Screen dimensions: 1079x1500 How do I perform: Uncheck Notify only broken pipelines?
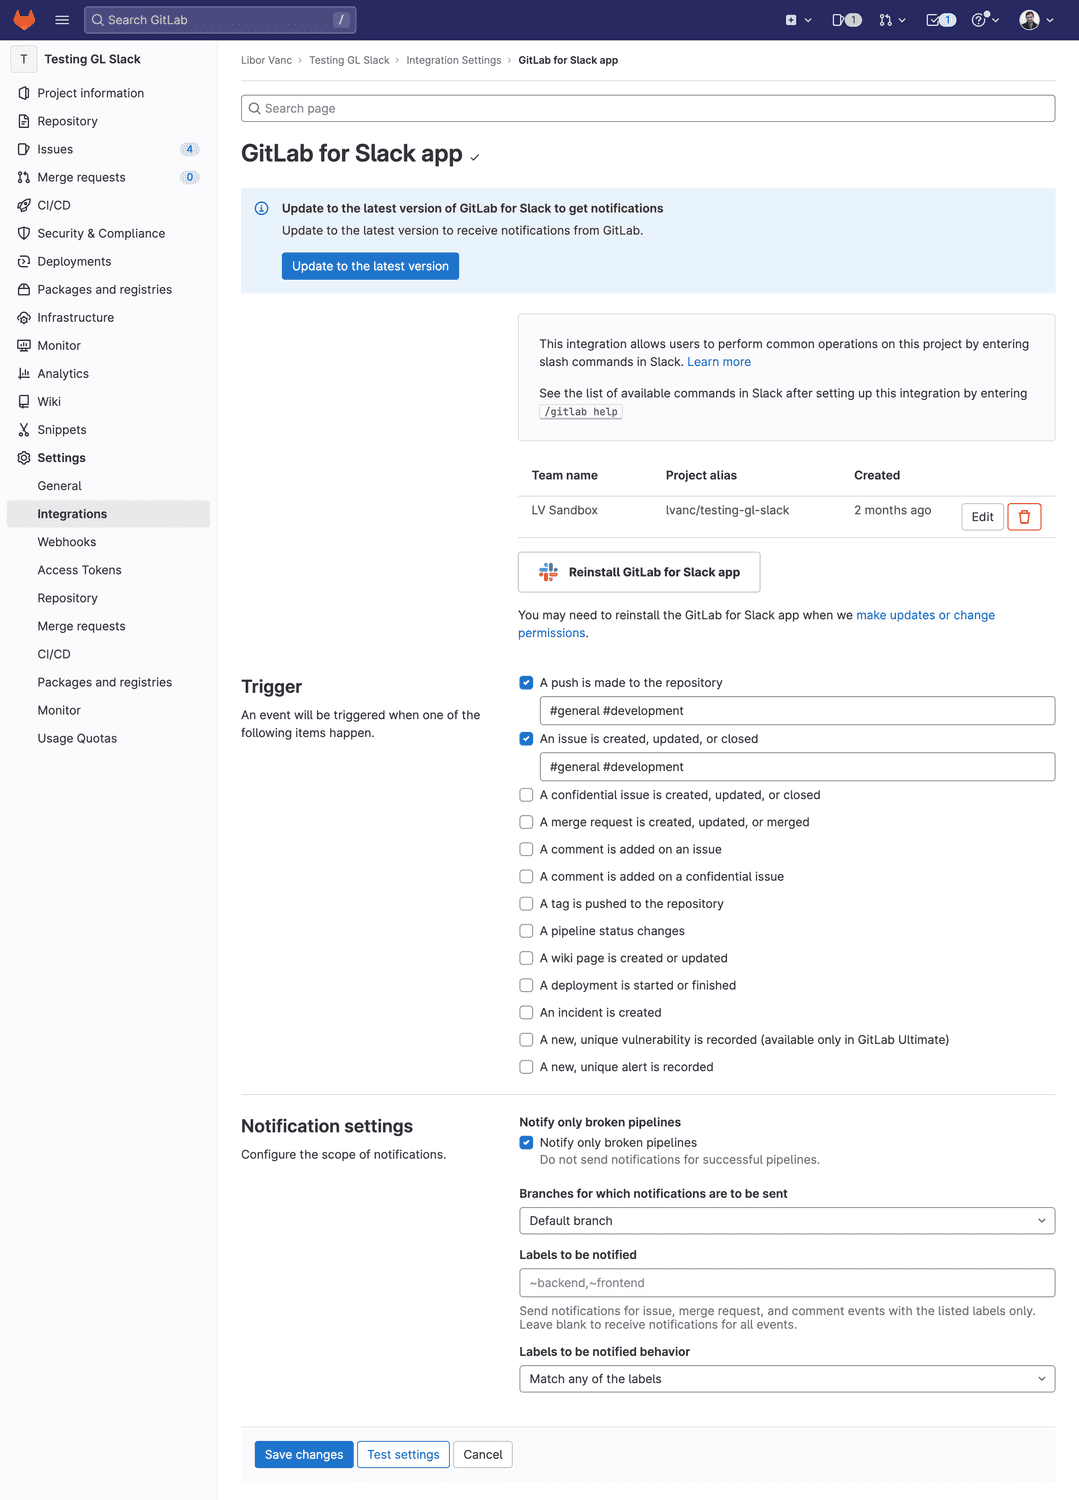pyautogui.click(x=526, y=1142)
